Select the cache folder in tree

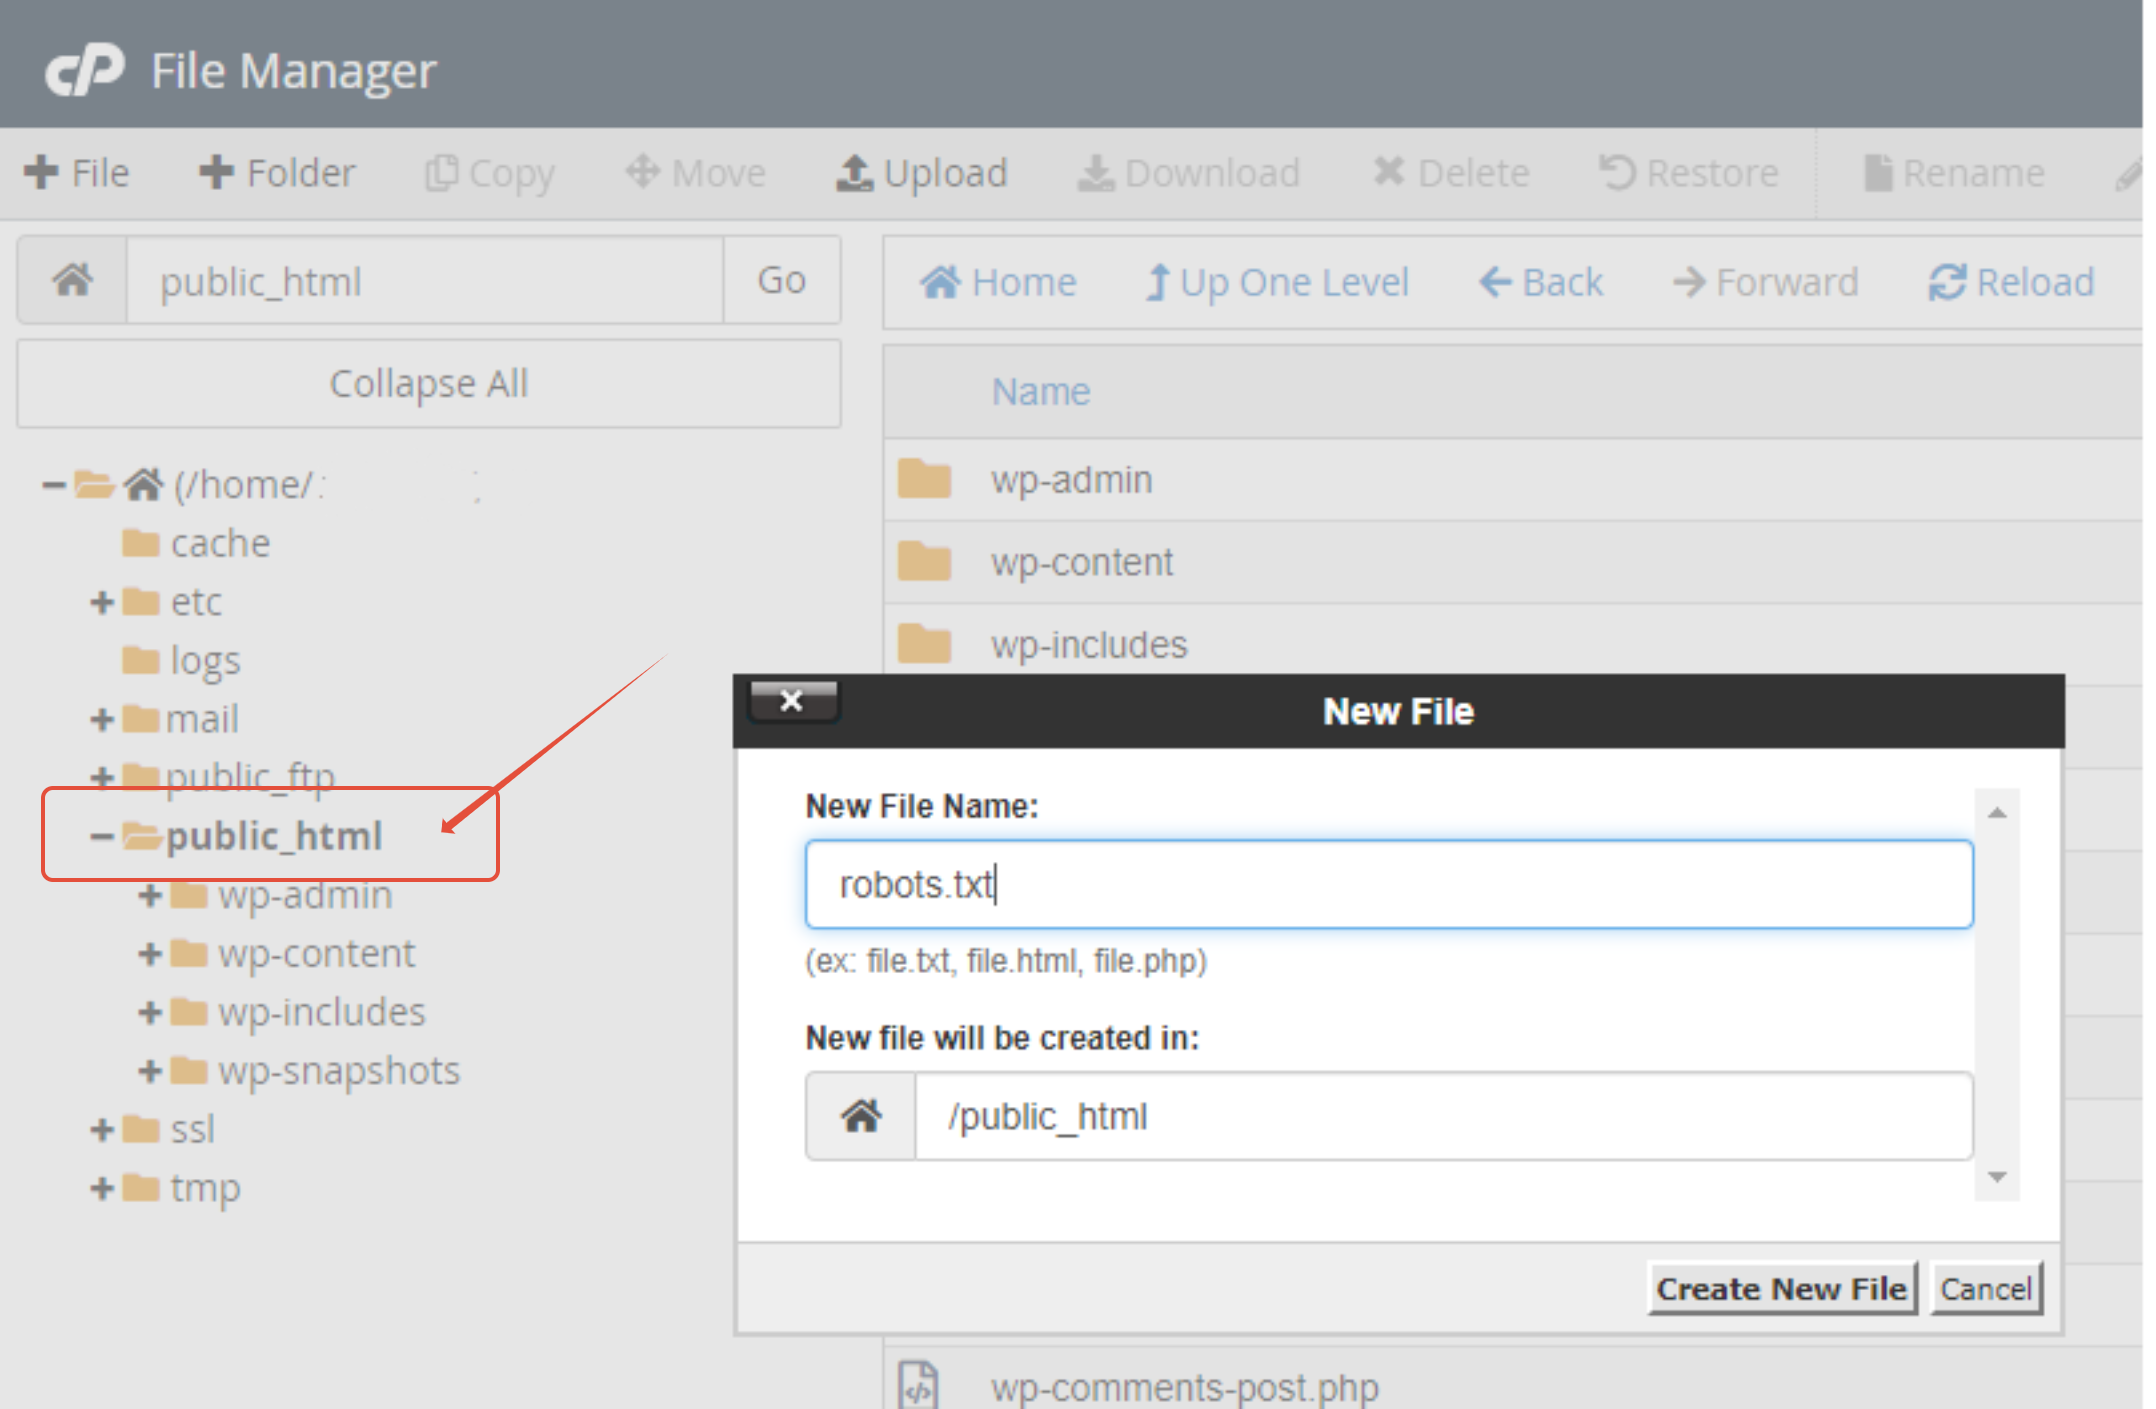pos(219,544)
